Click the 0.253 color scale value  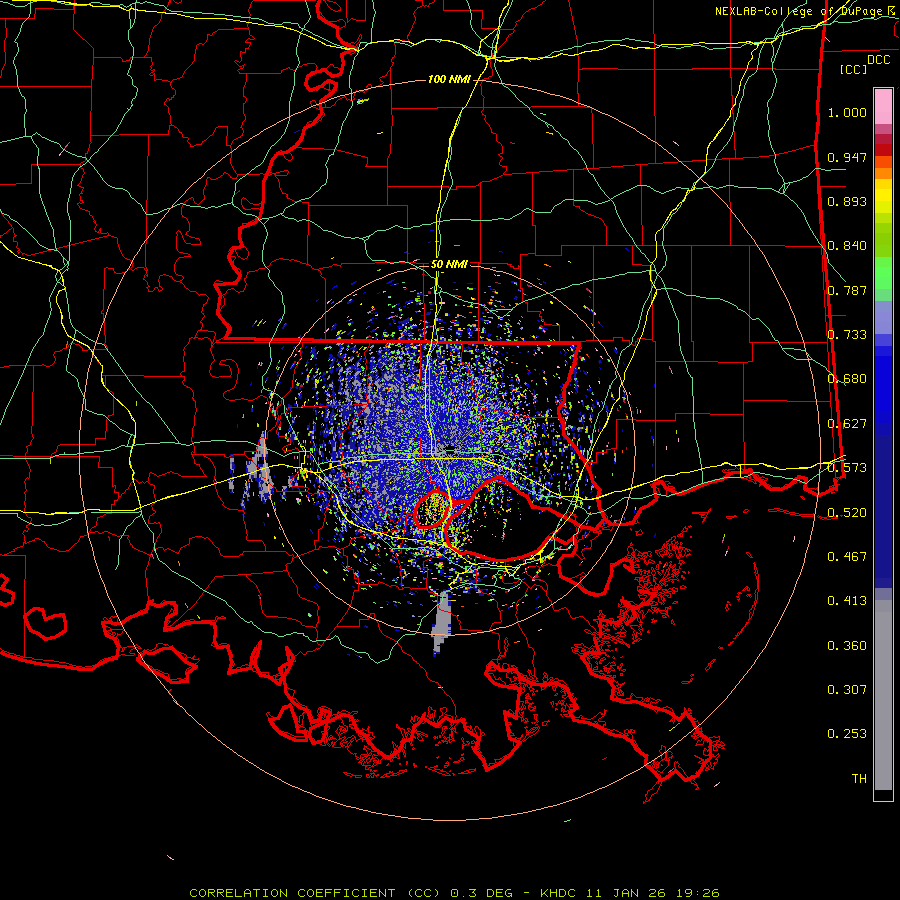[x=847, y=734]
